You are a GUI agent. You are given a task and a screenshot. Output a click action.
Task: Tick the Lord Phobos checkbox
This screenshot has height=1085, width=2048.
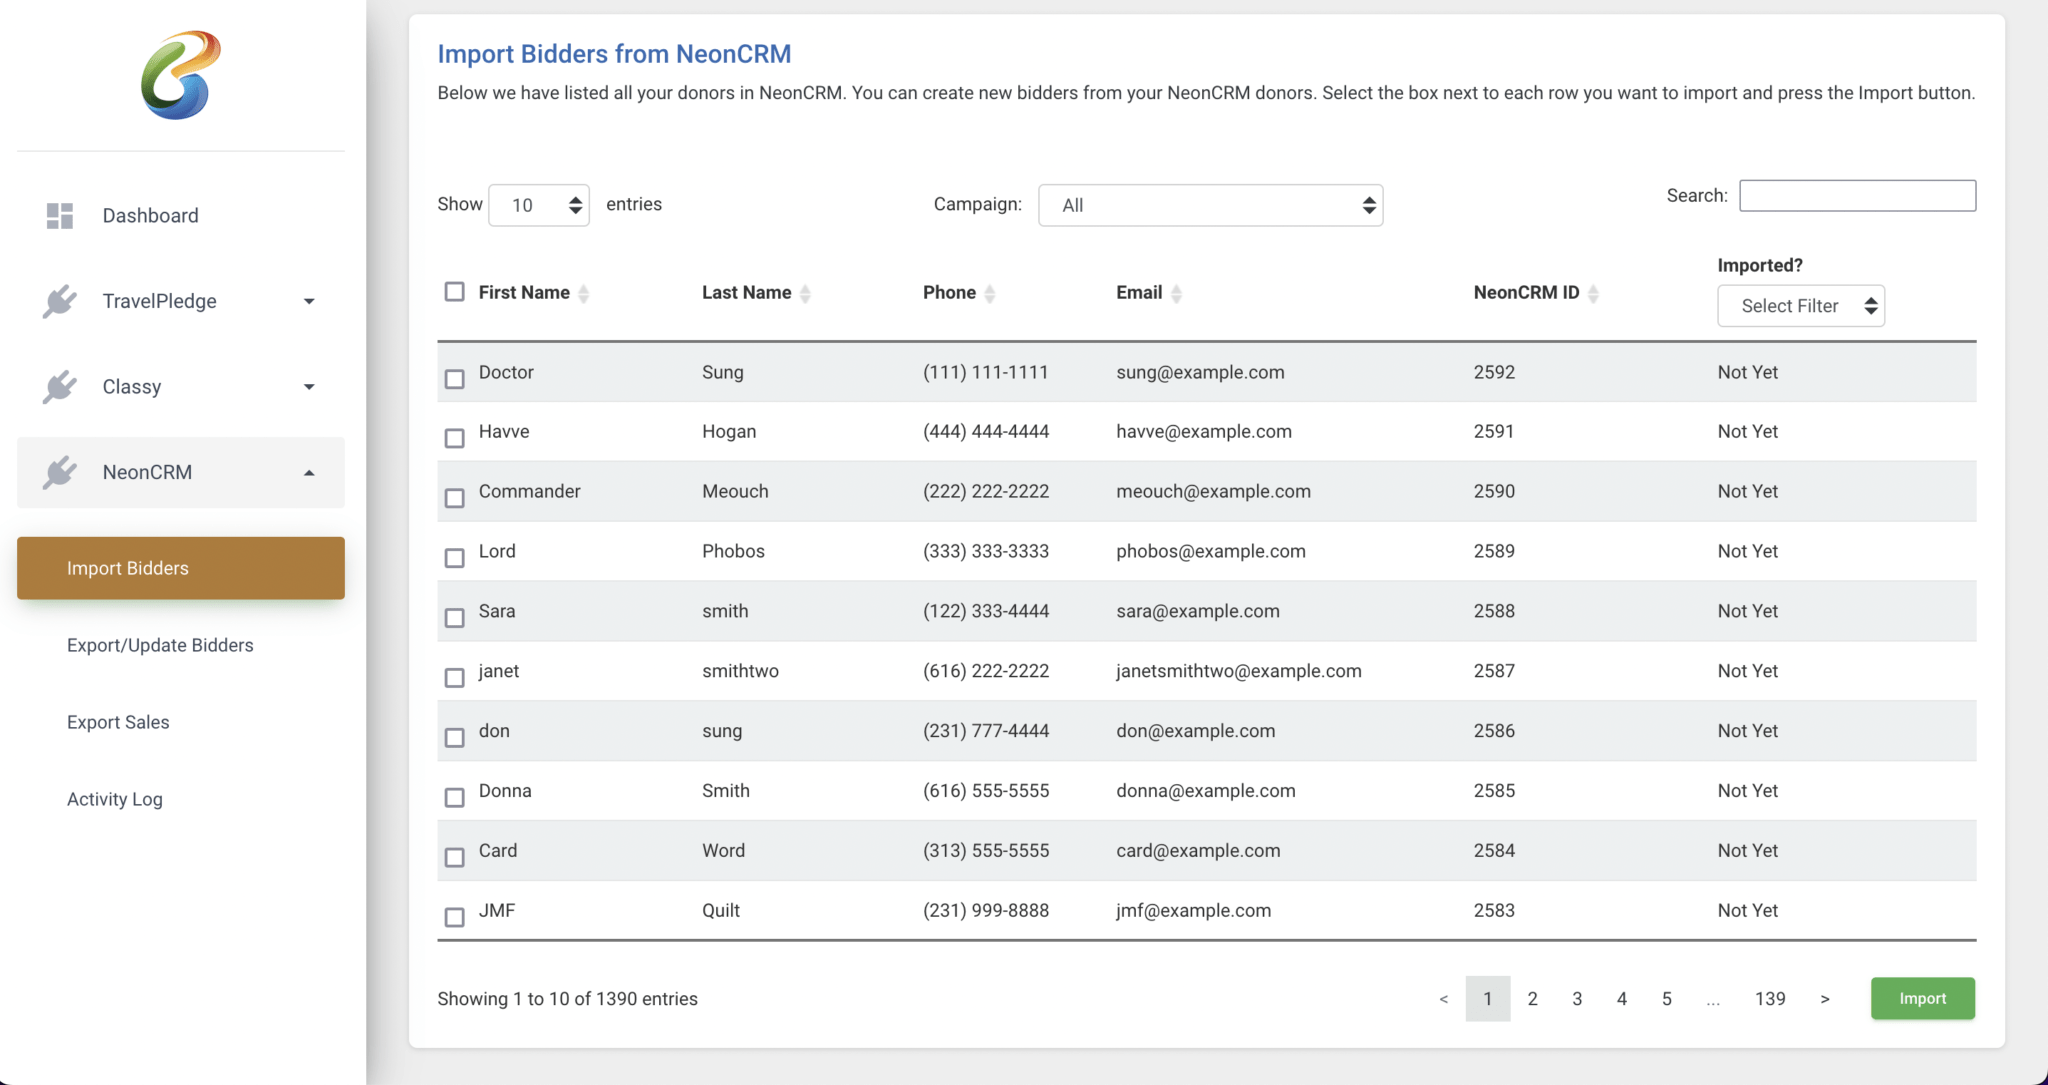(455, 558)
